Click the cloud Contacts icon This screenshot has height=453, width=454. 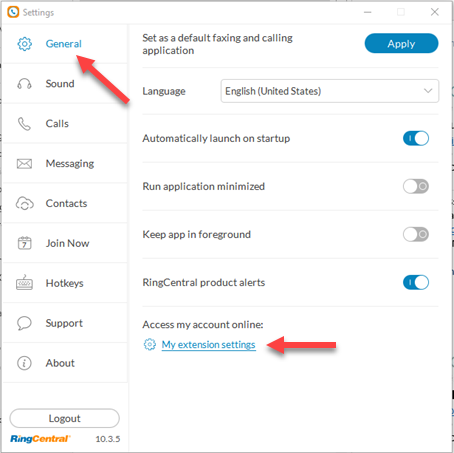[25, 203]
